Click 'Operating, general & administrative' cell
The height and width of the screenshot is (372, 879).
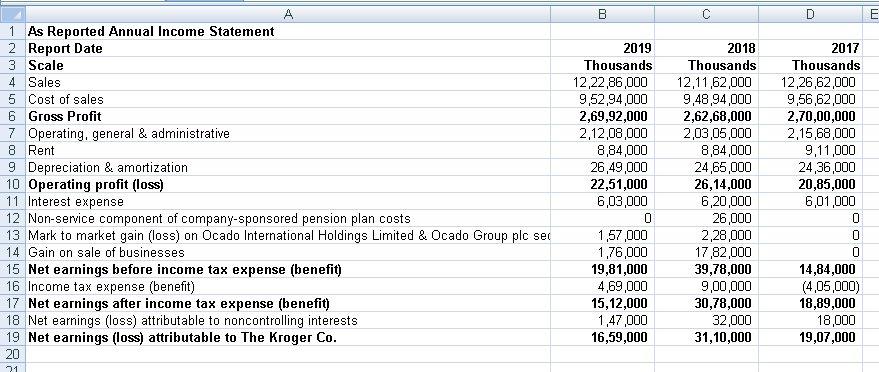[288, 133]
